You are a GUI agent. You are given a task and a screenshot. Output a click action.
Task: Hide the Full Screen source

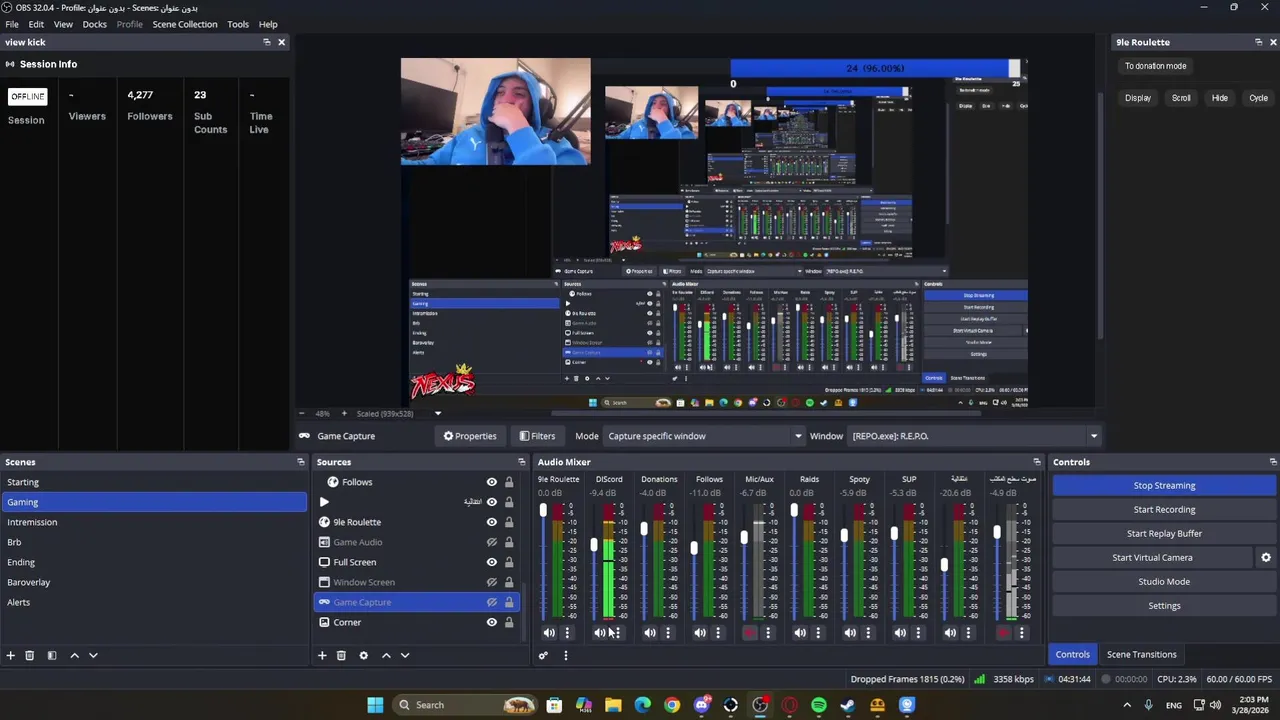[491, 562]
